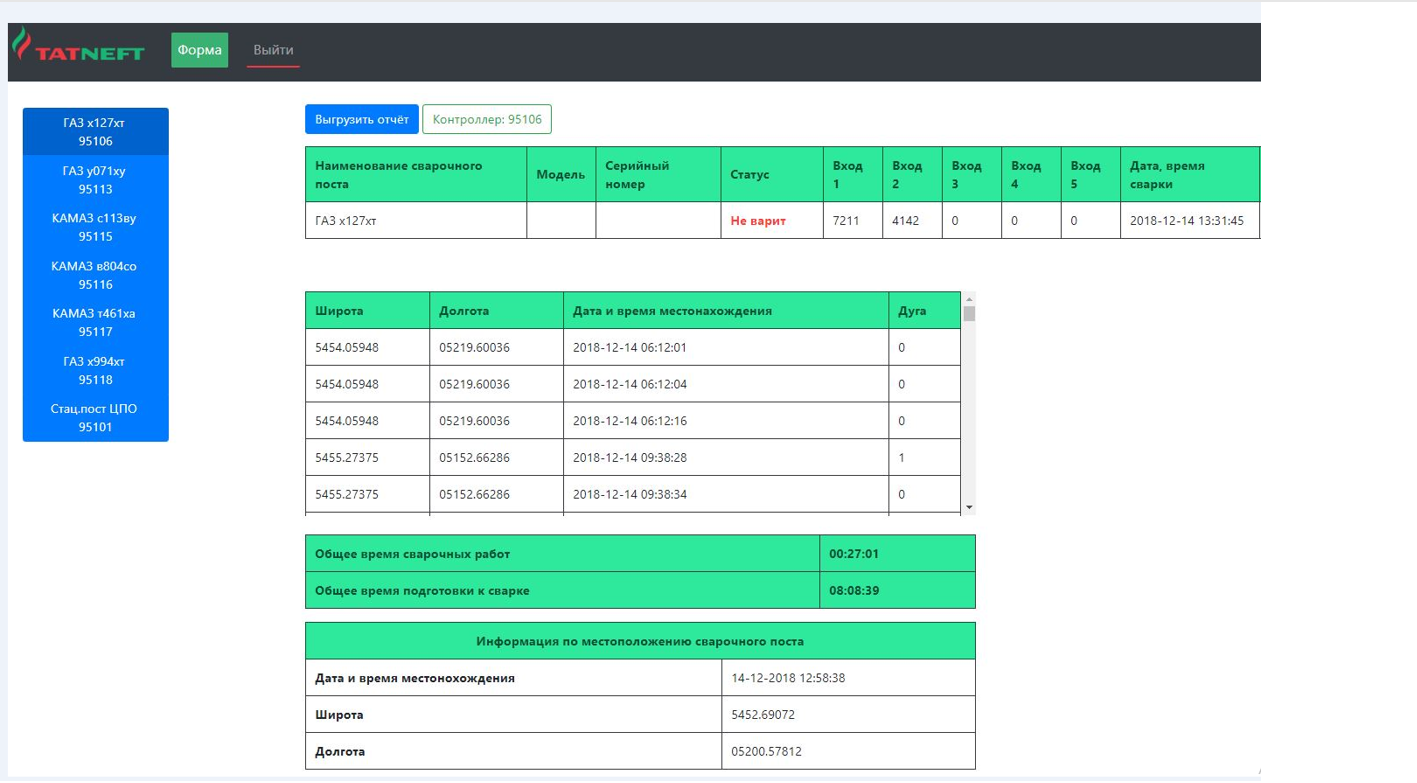Select КАМАЗ т461ха 95117 in sidebar

coord(96,322)
